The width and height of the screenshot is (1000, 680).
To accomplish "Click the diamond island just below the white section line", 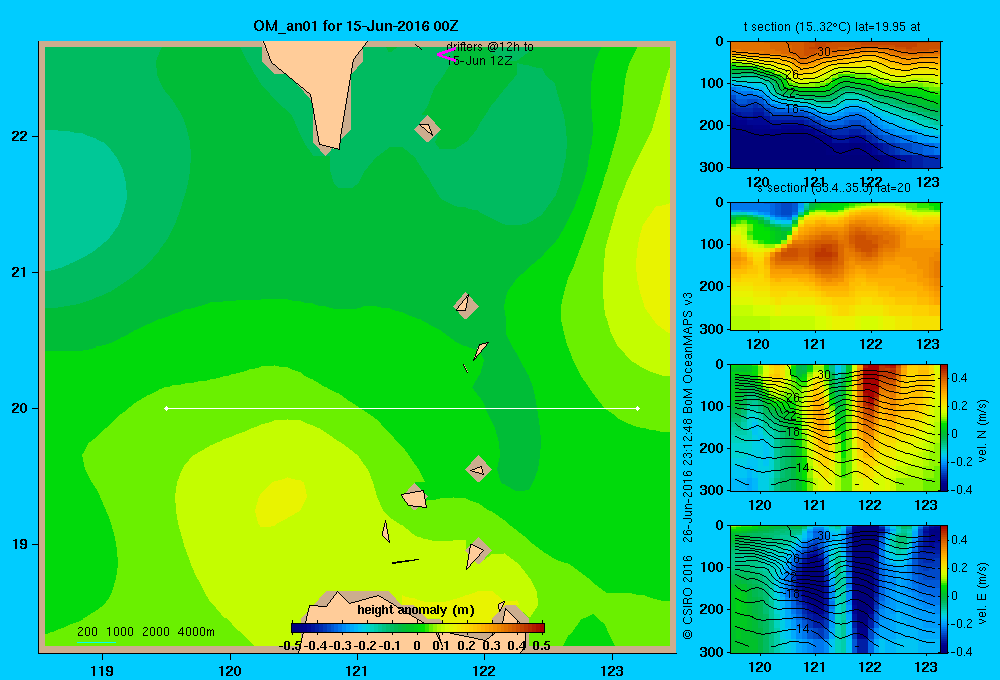I will coord(478,469).
